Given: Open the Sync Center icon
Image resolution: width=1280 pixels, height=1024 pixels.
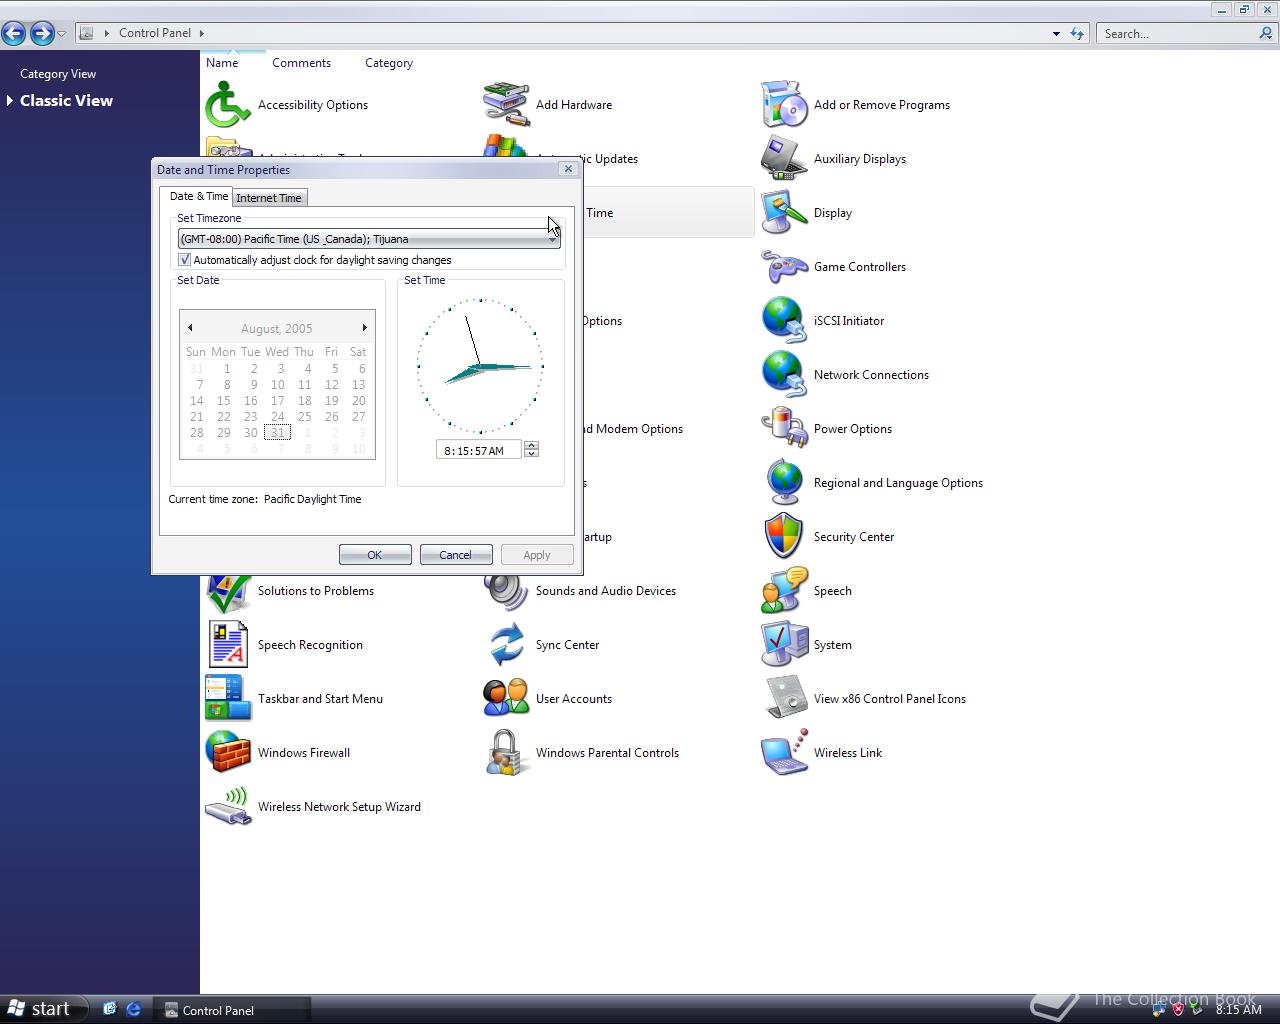Looking at the screenshot, I should (x=506, y=645).
